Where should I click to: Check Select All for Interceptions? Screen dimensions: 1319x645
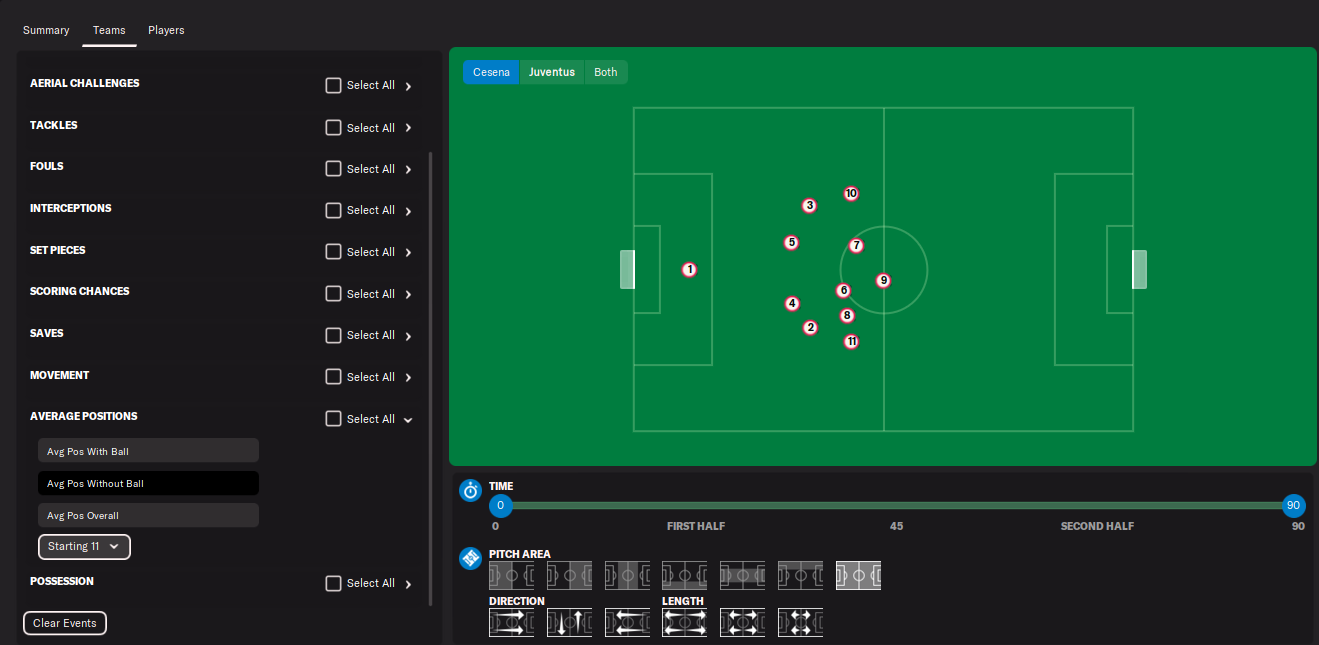click(x=334, y=211)
